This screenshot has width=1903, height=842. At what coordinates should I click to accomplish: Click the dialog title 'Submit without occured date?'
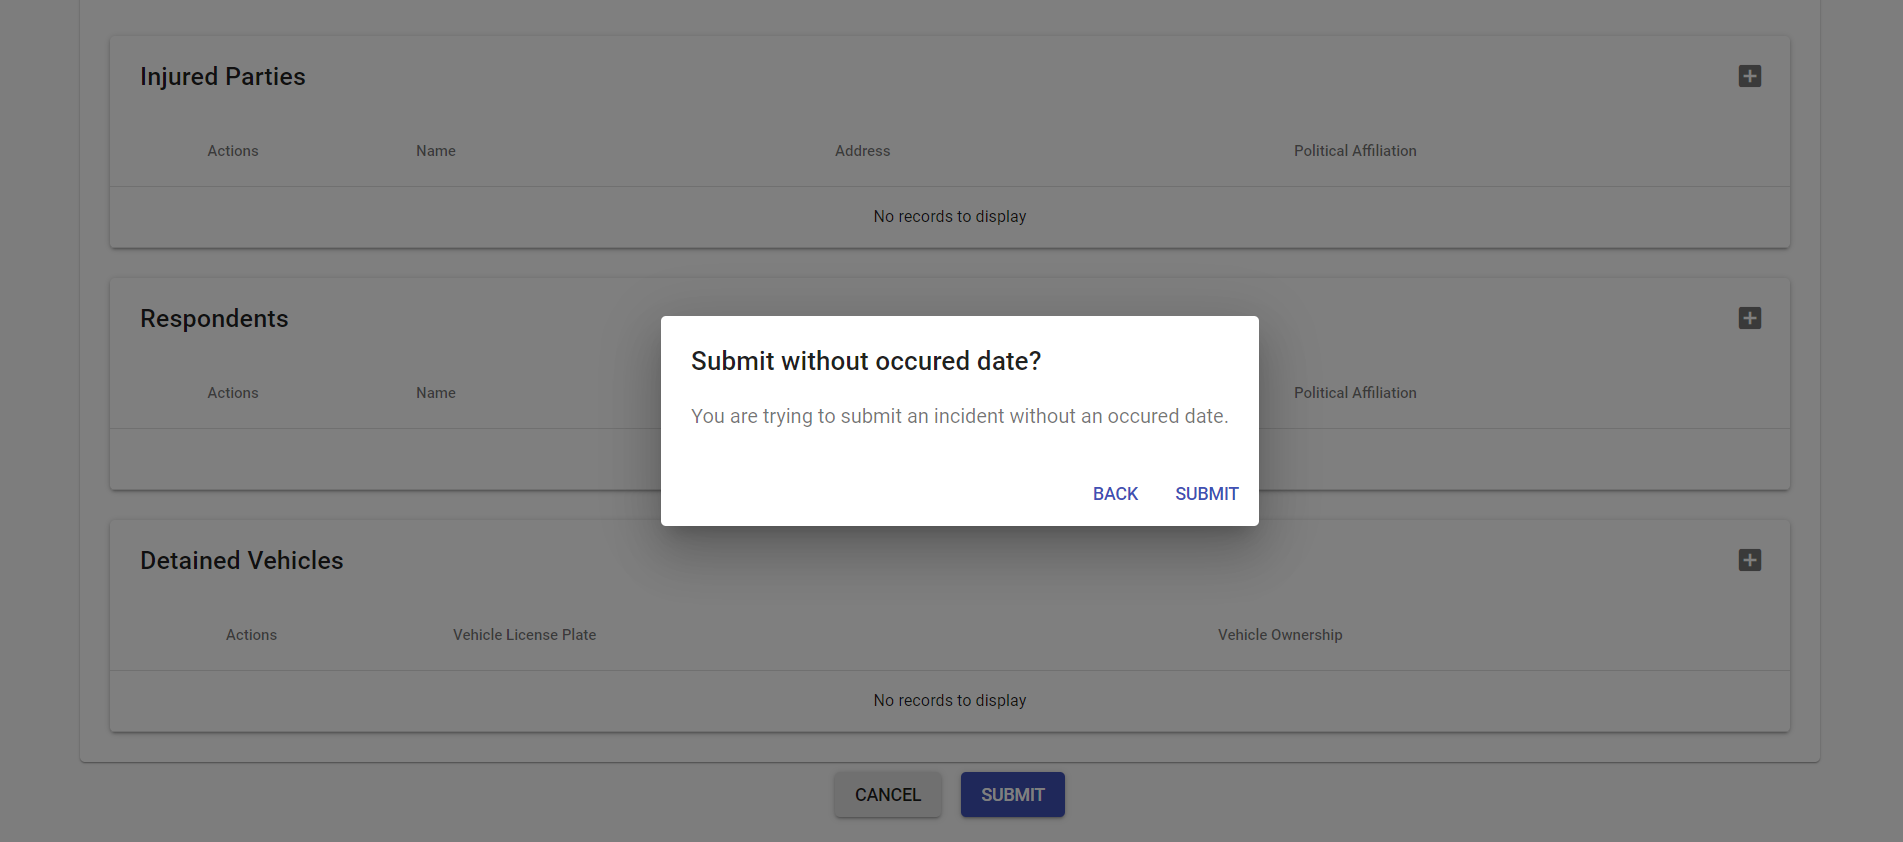click(866, 361)
